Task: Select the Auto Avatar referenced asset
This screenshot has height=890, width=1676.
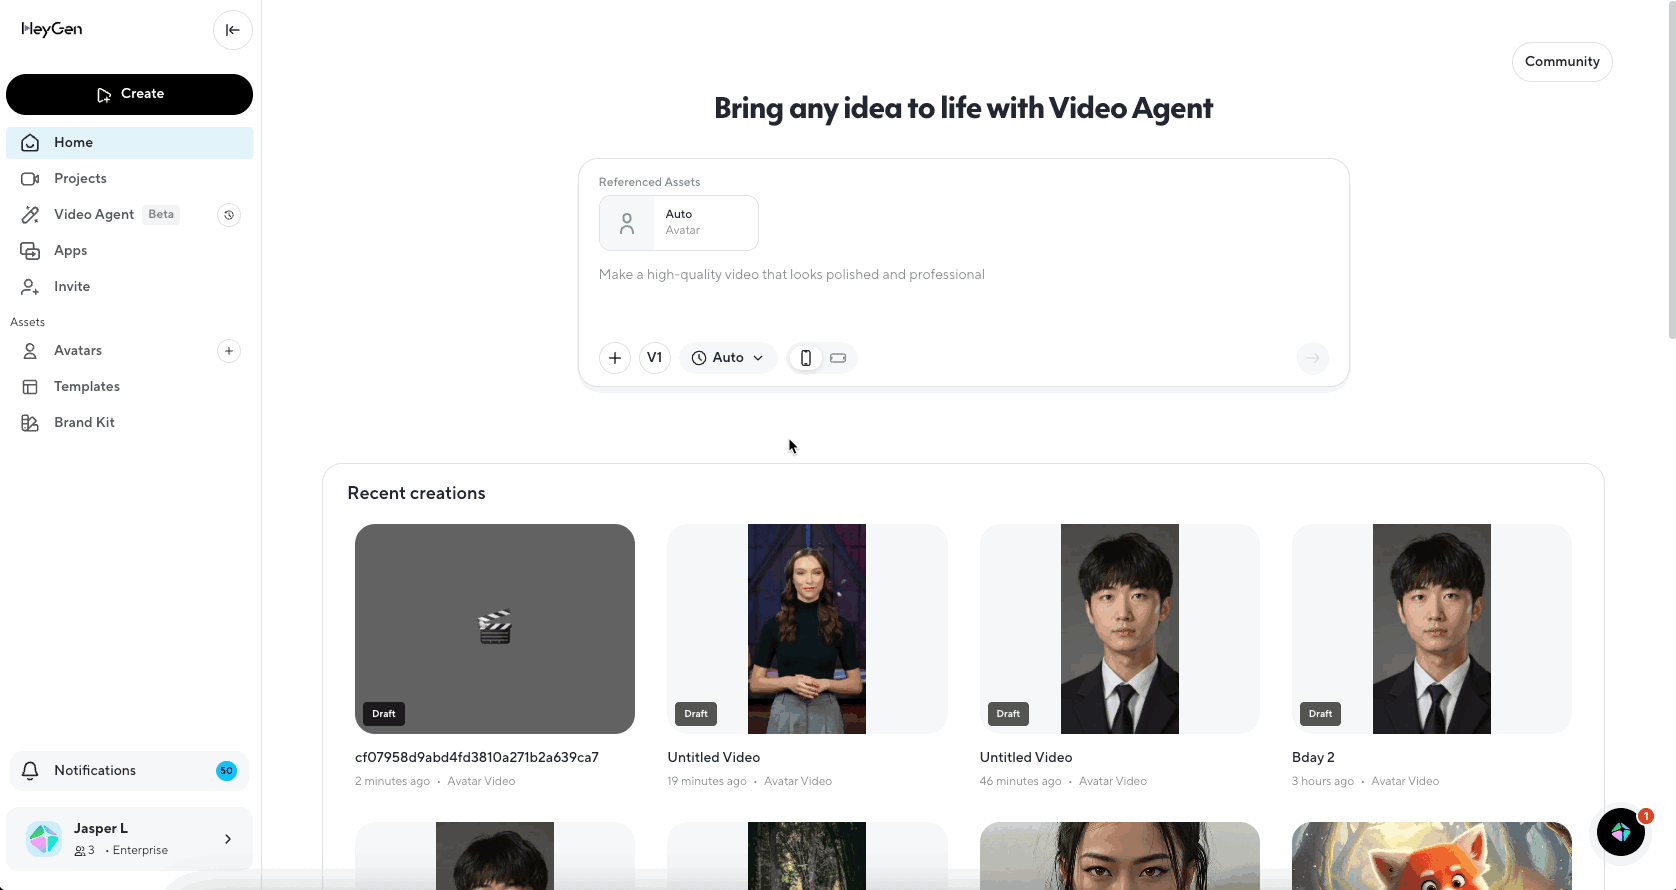Action: (679, 223)
